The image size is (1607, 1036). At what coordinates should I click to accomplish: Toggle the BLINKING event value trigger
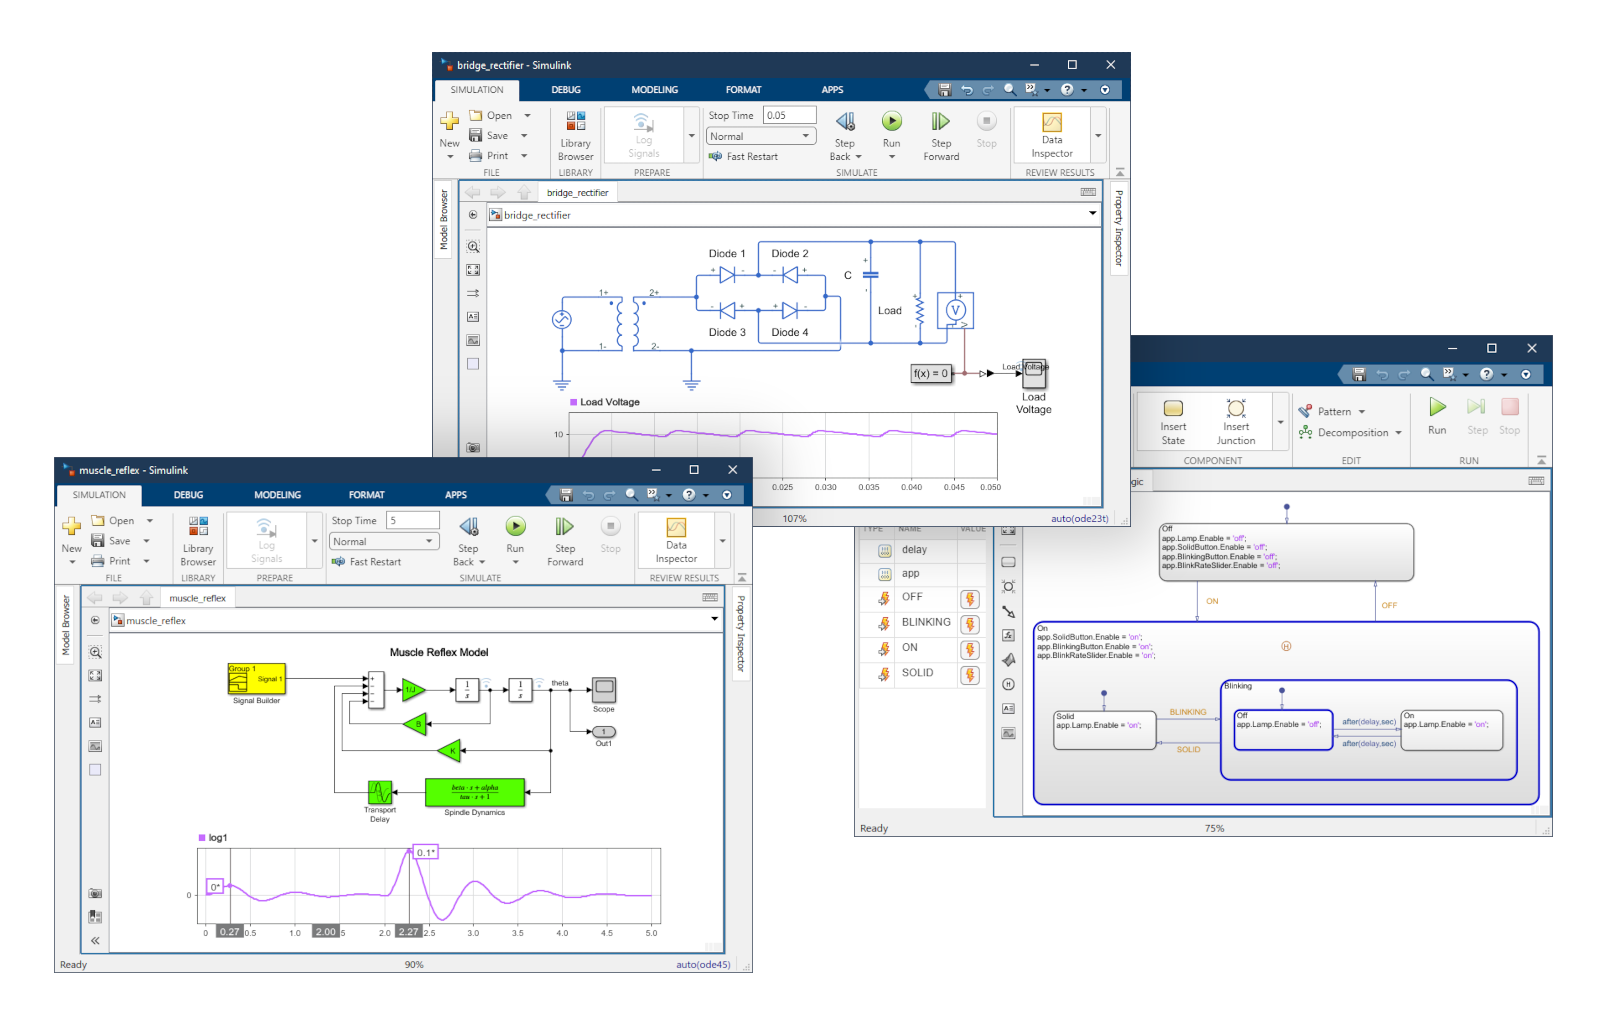coord(969,622)
